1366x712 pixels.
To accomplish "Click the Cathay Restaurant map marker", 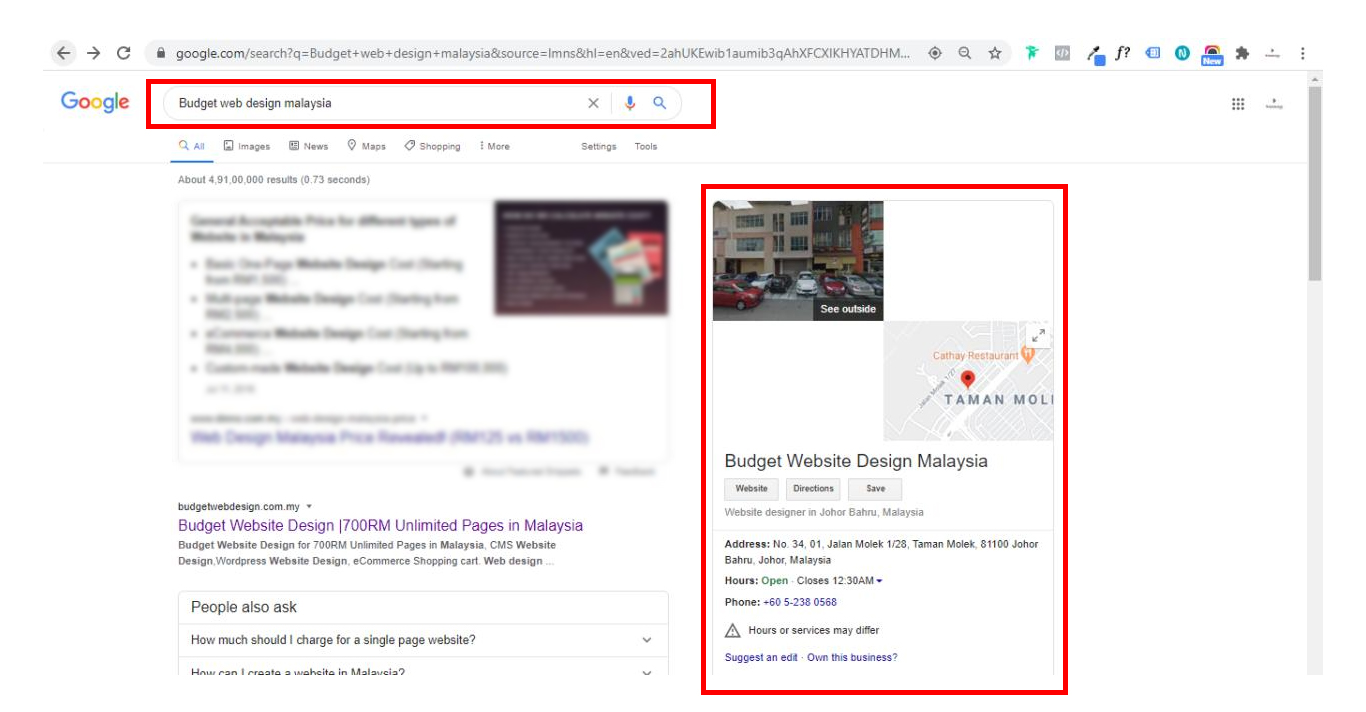I will pyautogui.click(x=1027, y=355).
